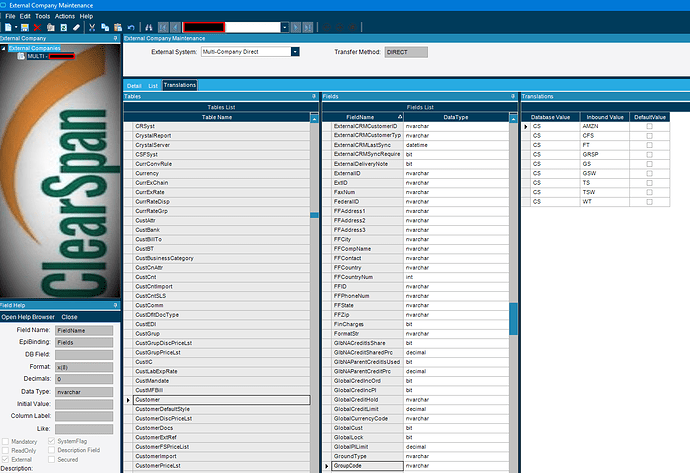Open the External System dropdown
Viewport: 690px width, 473px height.
(295, 52)
